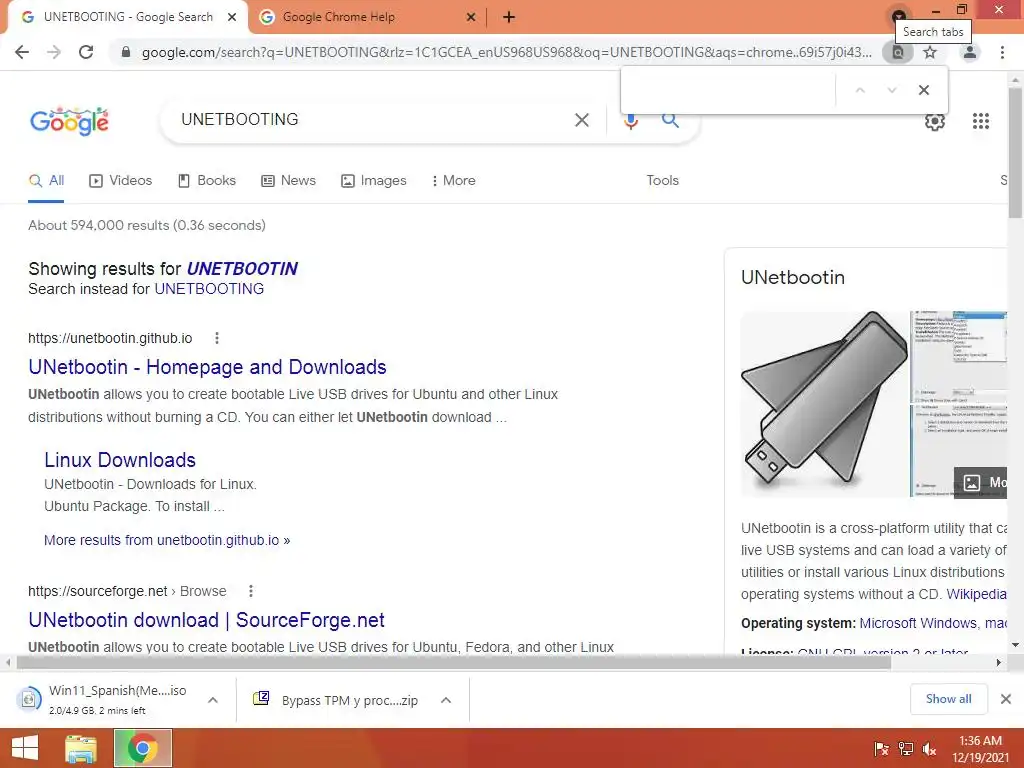The height and width of the screenshot is (768, 1024).
Task: Click the vertical page scrollbar thumb
Action: pyautogui.click(x=1016, y=152)
